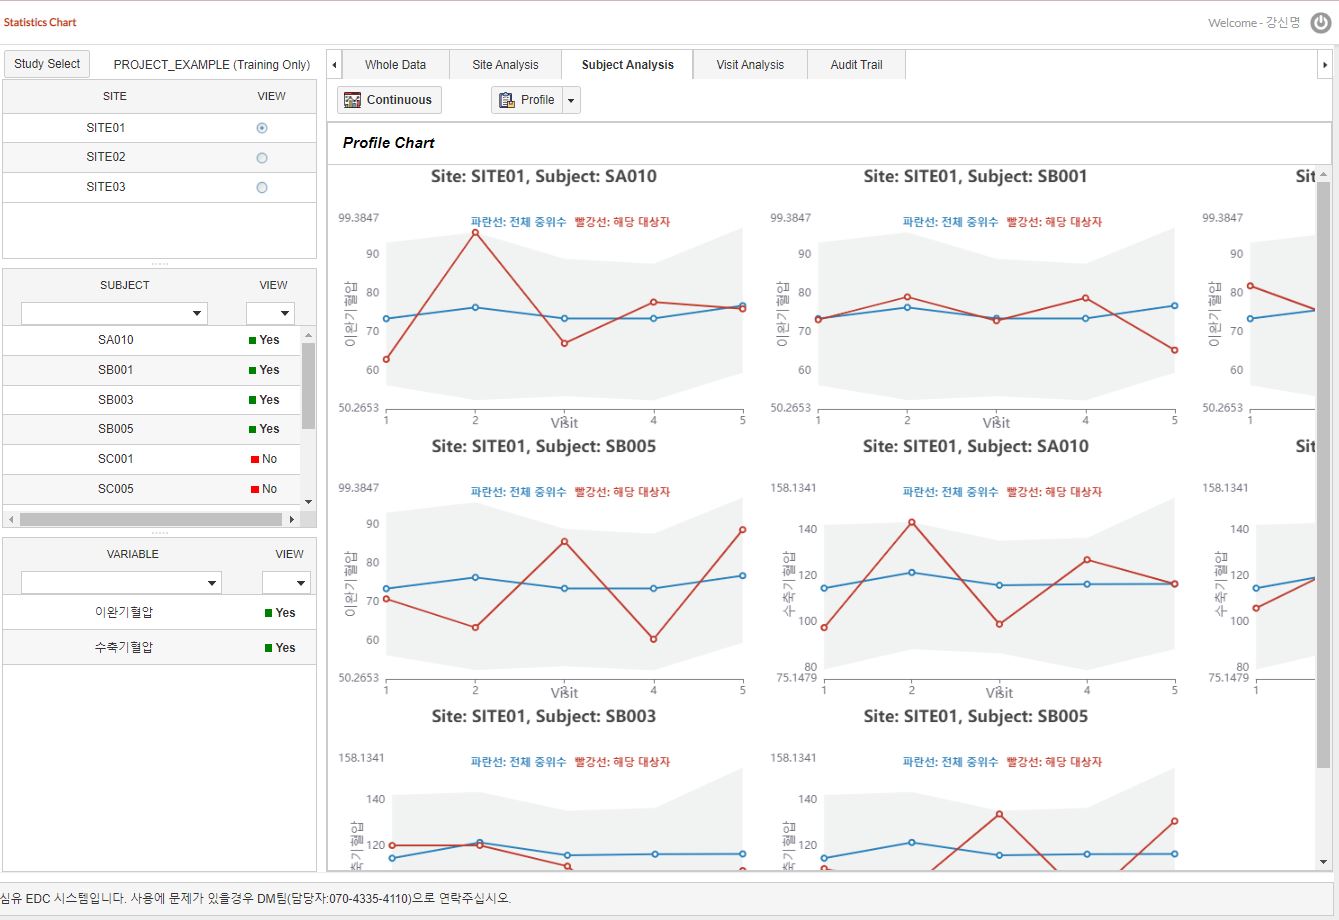Toggle the SB005 view Yes indicator
1339x920 pixels.
264,429
